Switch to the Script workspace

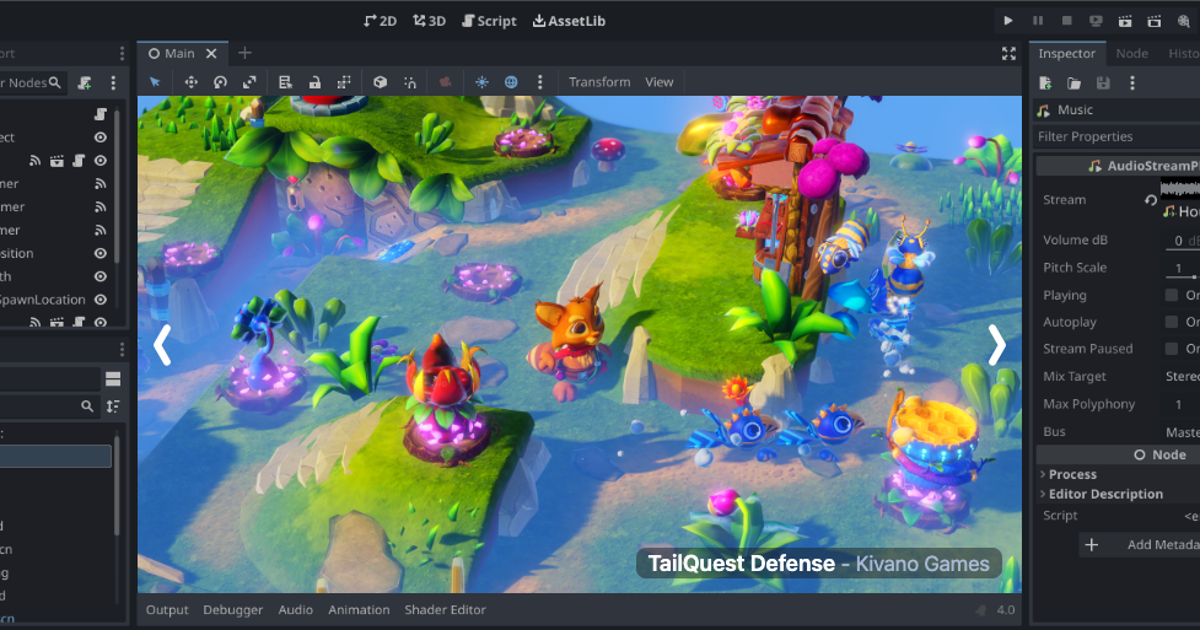click(x=489, y=21)
